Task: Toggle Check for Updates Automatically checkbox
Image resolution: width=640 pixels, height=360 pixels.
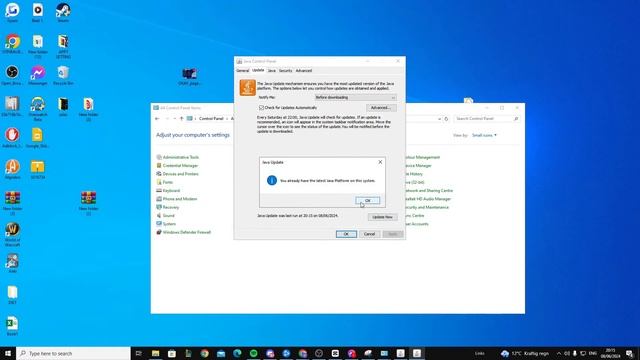Action: tap(261, 108)
